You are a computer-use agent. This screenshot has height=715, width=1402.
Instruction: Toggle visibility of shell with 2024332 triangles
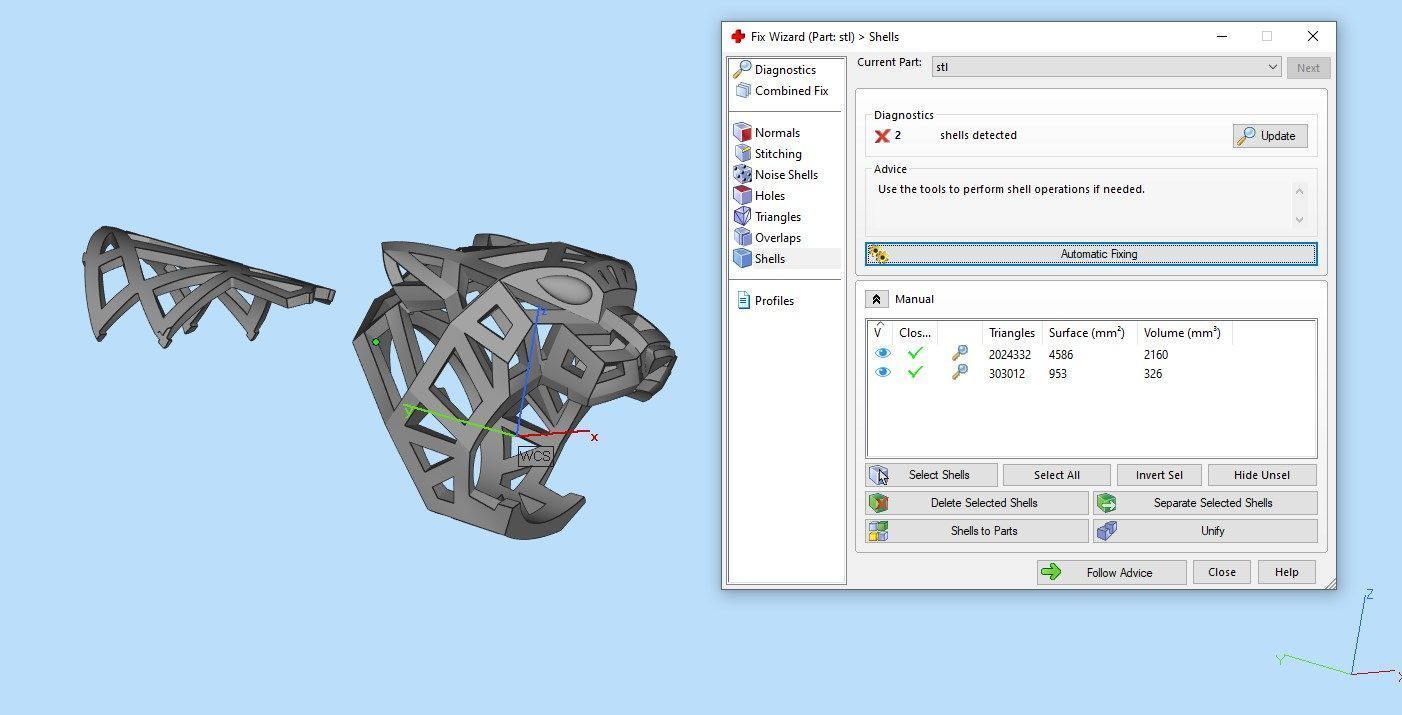pyautogui.click(x=882, y=354)
